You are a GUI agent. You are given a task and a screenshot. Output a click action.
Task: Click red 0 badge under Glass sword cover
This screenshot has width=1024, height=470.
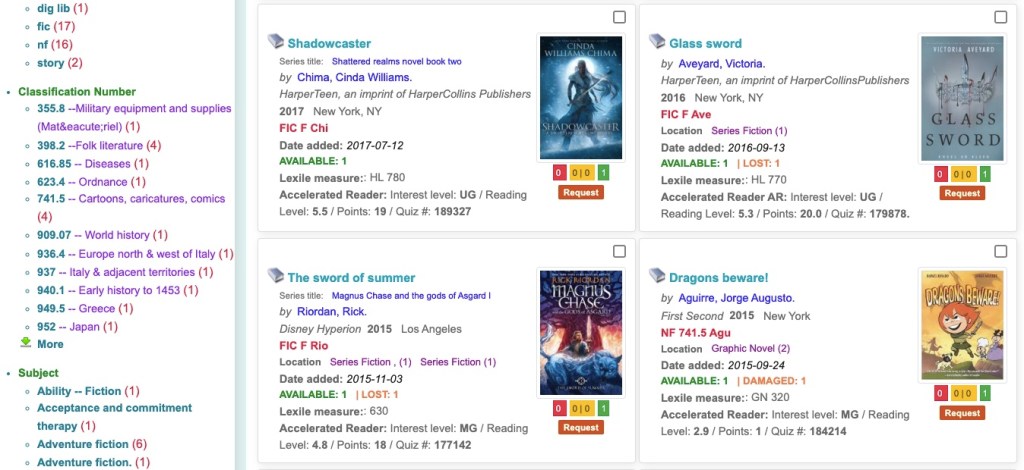940,174
